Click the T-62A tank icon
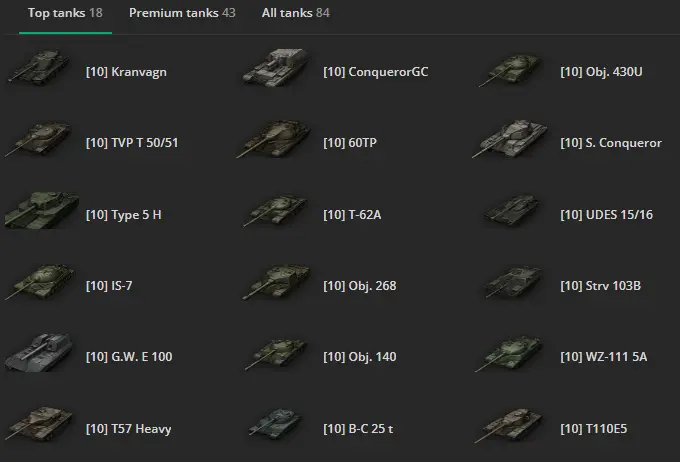Viewport: 680px width, 462px height. coord(275,211)
